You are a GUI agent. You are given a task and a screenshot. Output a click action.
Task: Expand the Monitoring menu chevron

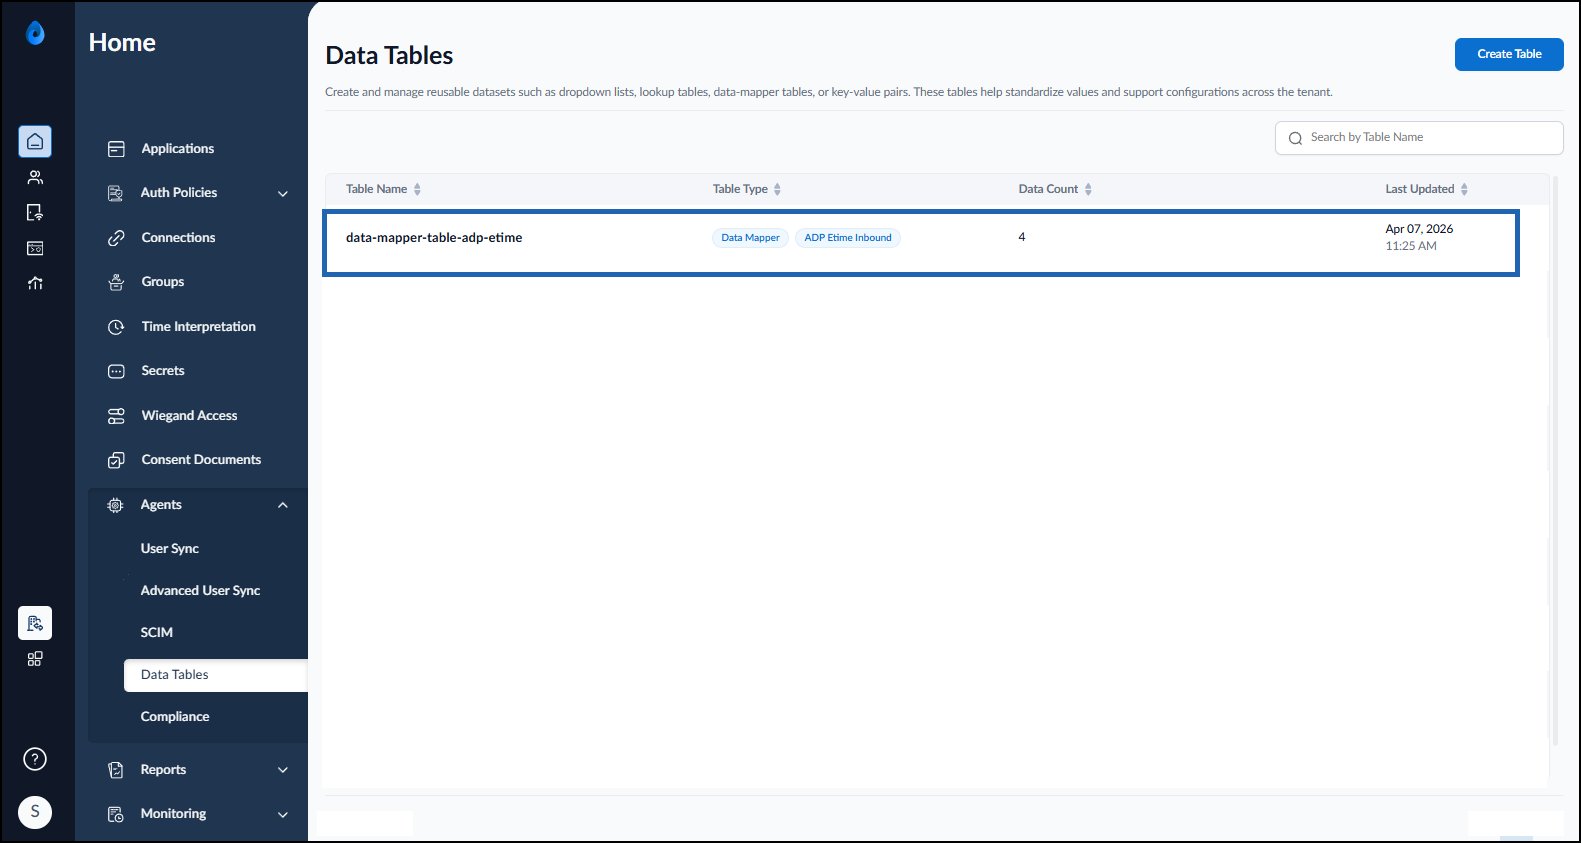coord(283,815)
